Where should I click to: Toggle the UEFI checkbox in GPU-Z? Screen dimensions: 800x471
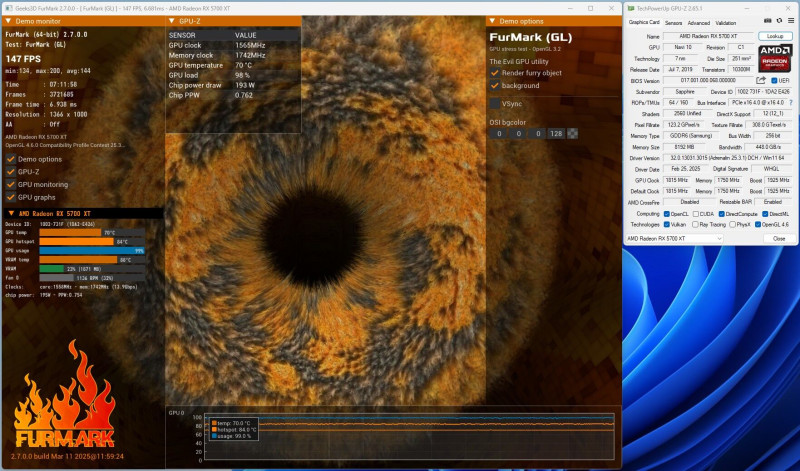(774, 81)
